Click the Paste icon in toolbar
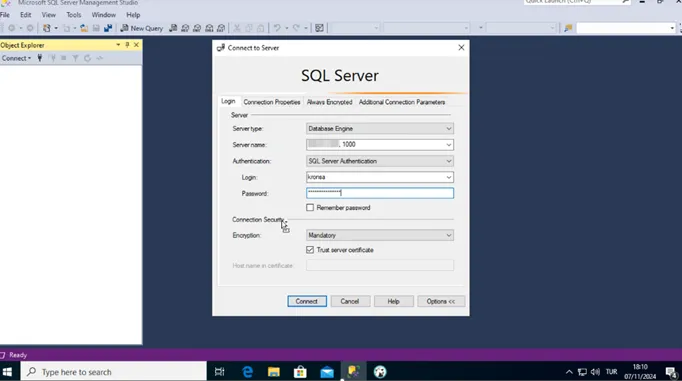 [x=261, y=28]
